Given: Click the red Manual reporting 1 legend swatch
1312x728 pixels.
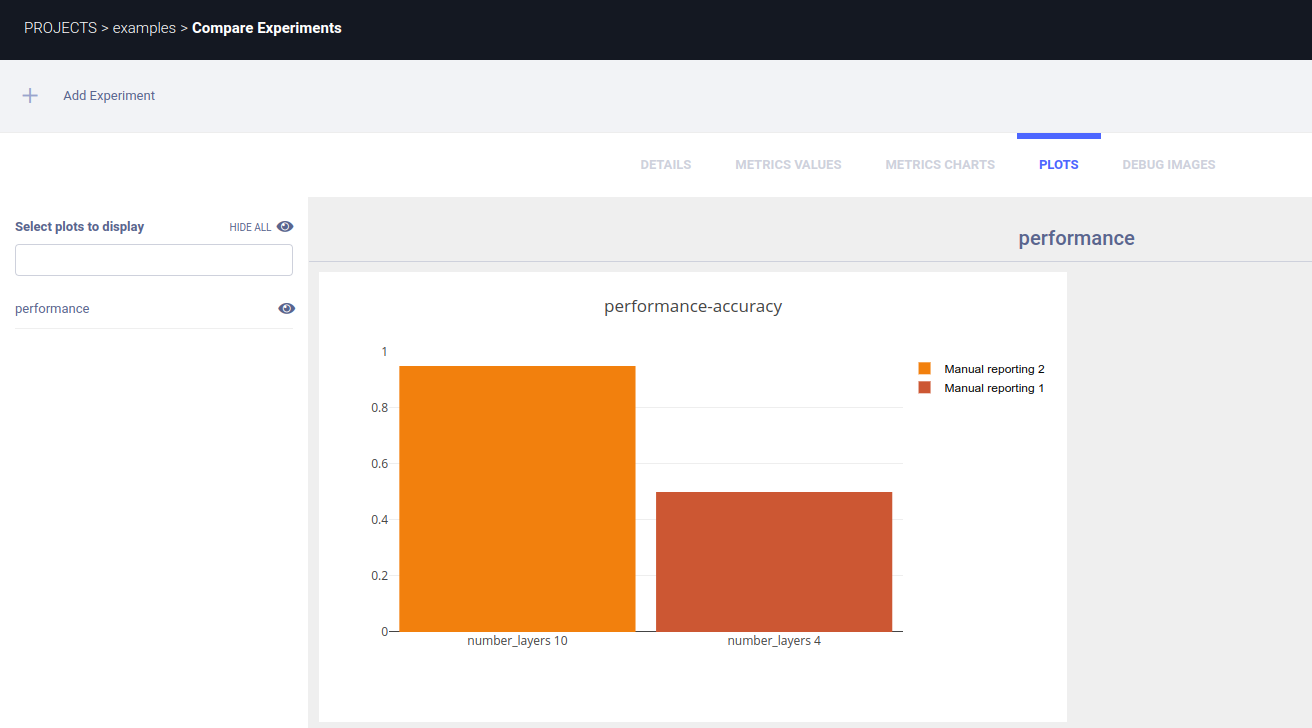Looking at the screenshot, I should pos(924,388).
